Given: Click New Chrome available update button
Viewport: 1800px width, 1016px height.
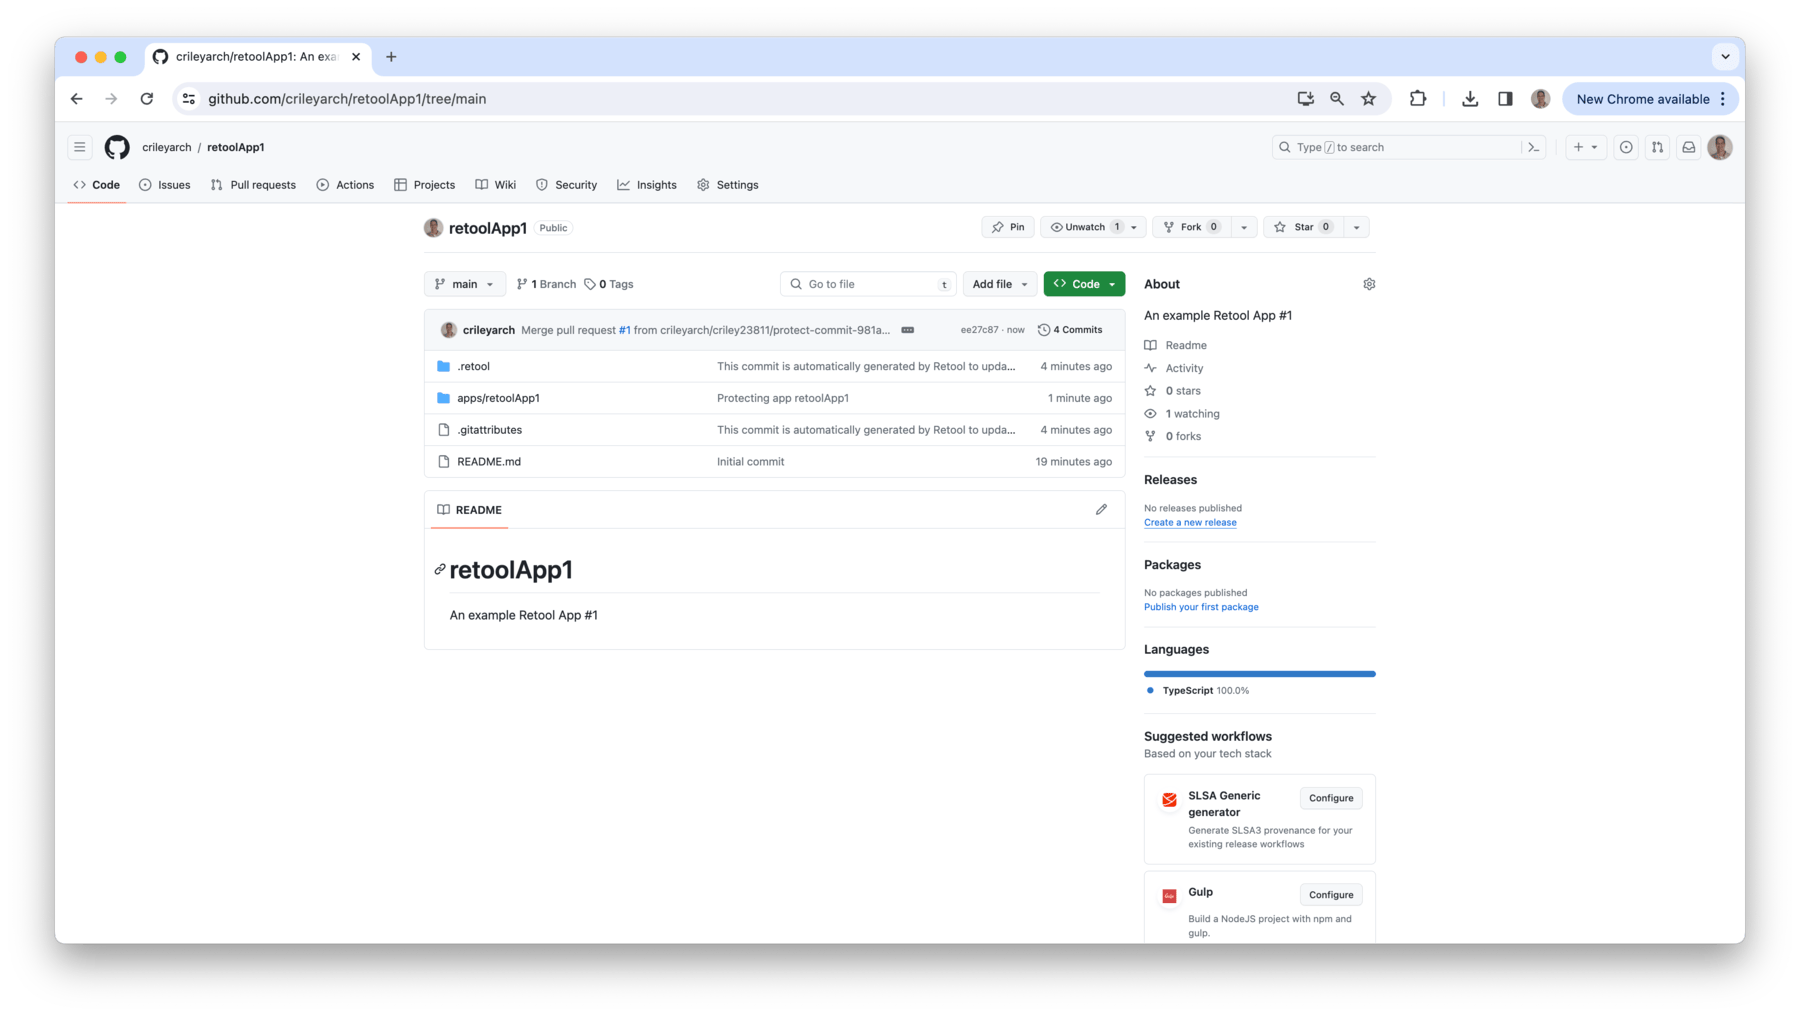Looking at the screenshot, I should [1651, 99].
